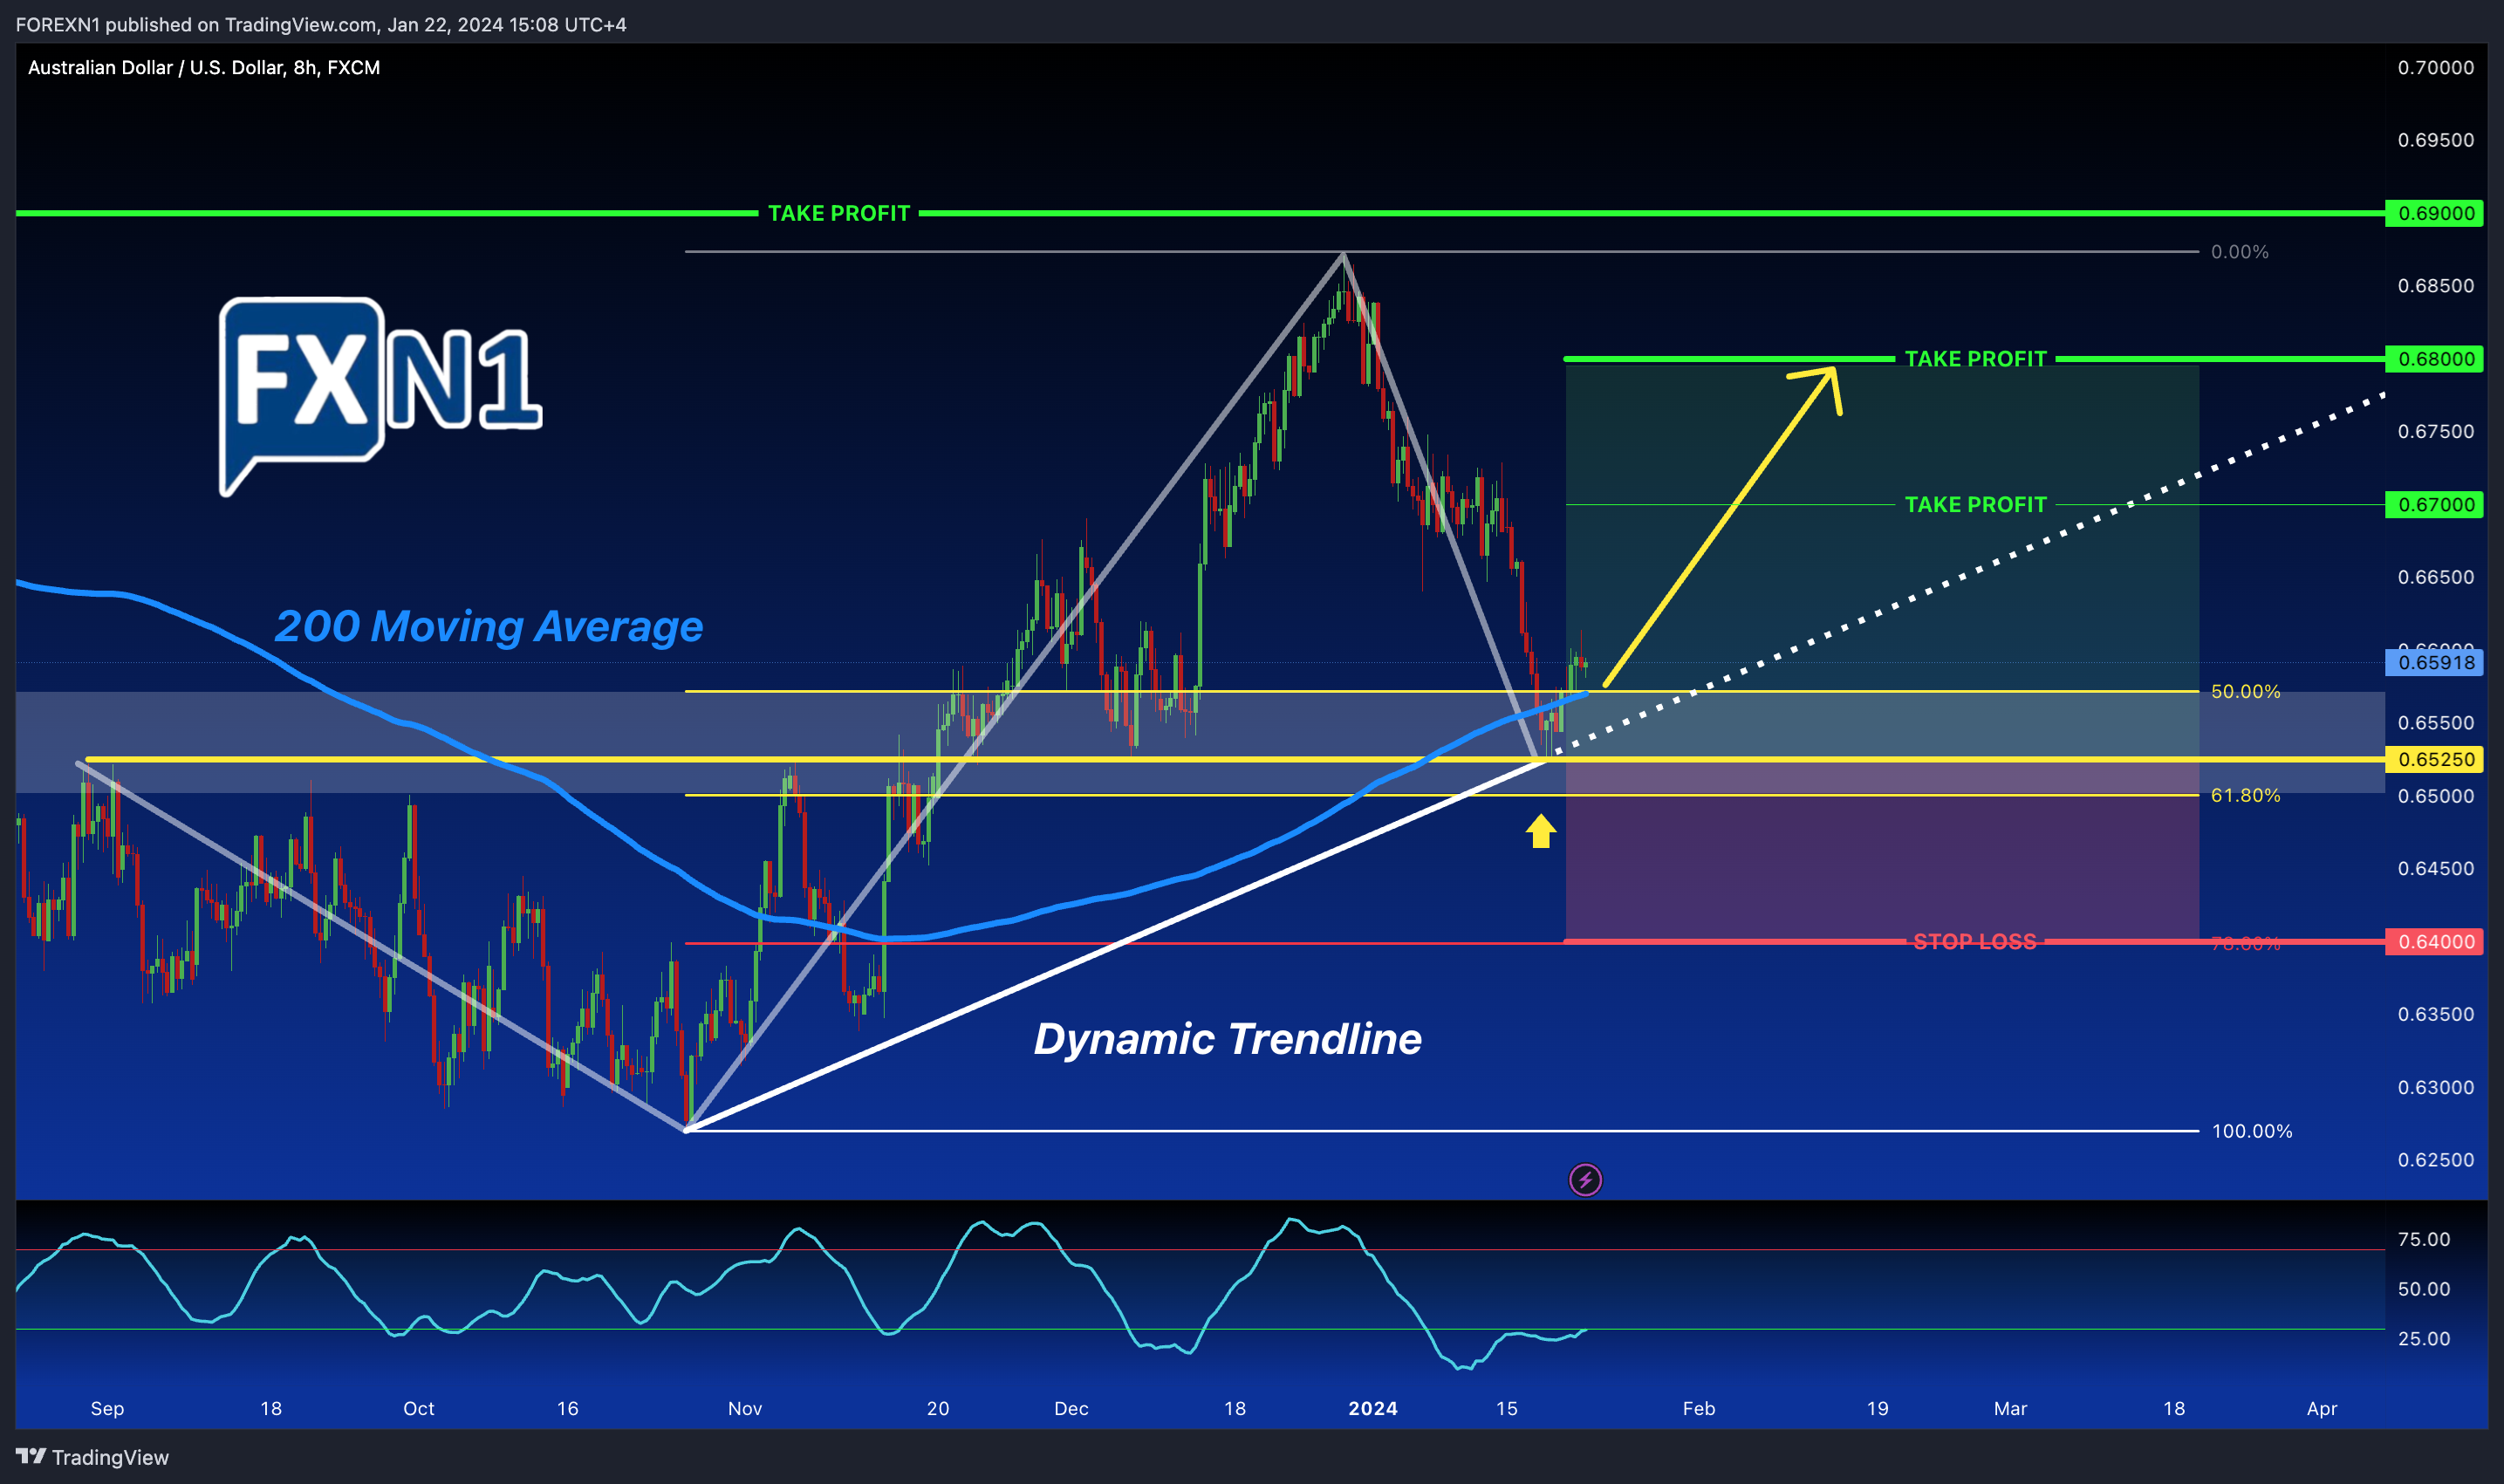
Task: Click the 50.00 oscillator scale value
Action: [x=2424, y=1290]
